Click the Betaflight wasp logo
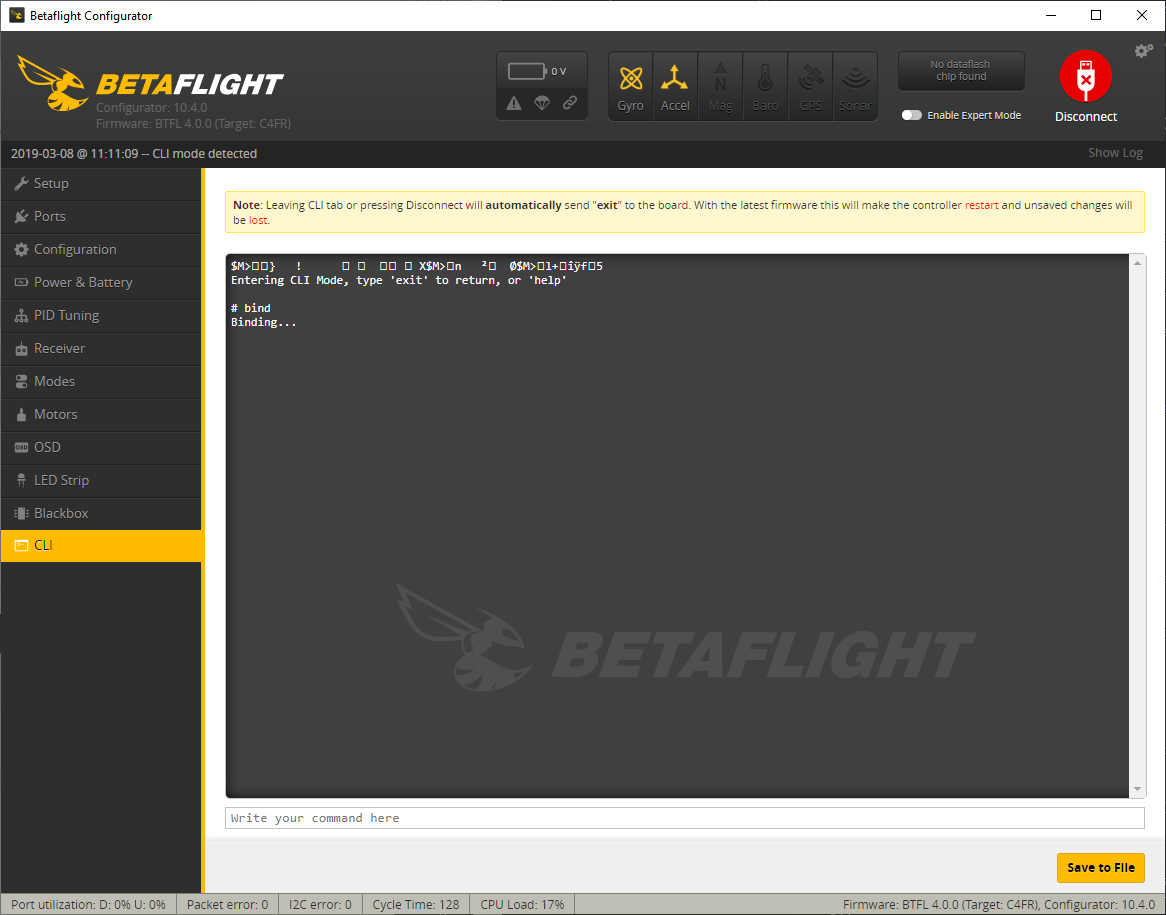 coord(52,83)
